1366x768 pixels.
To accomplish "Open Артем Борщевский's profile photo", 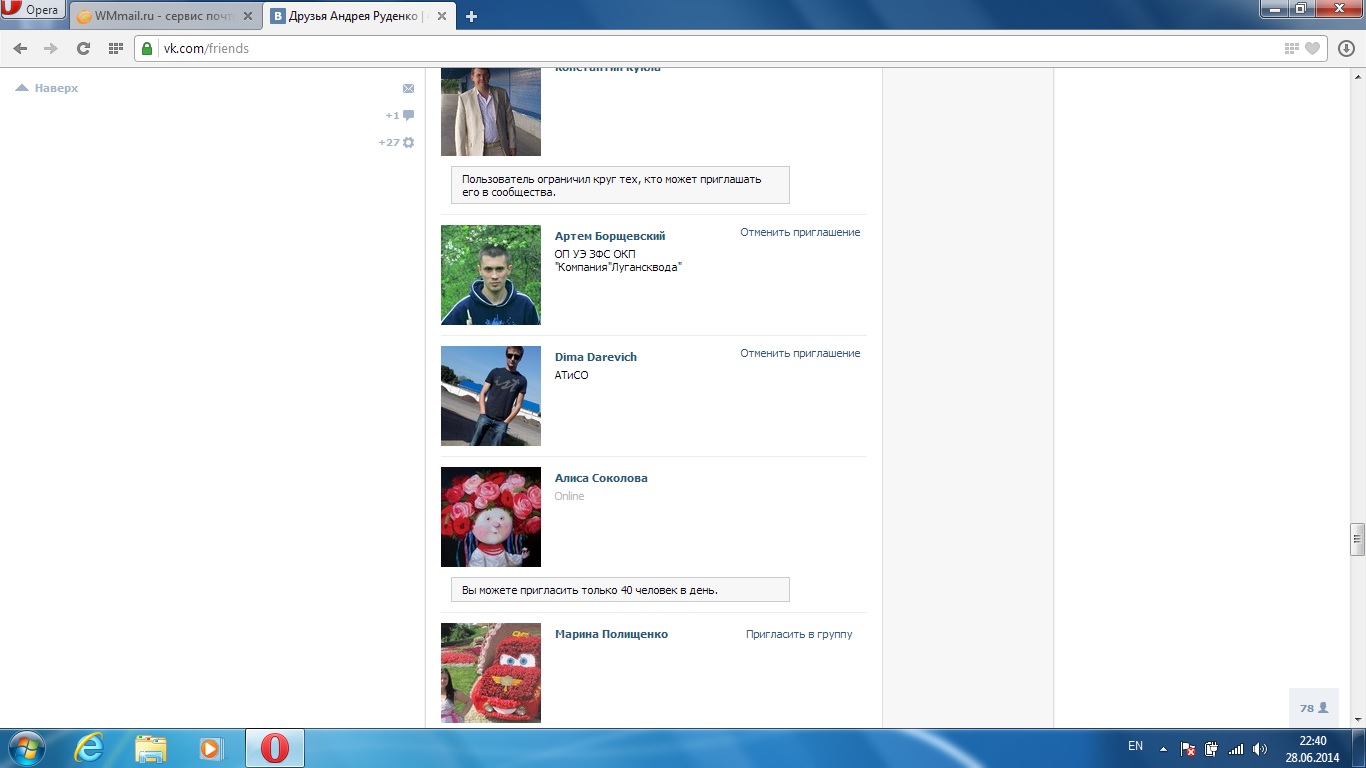I will tap(491, 275).
